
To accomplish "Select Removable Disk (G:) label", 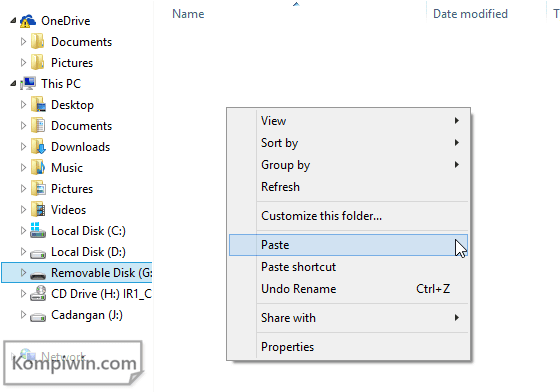I will pos(101,273).
